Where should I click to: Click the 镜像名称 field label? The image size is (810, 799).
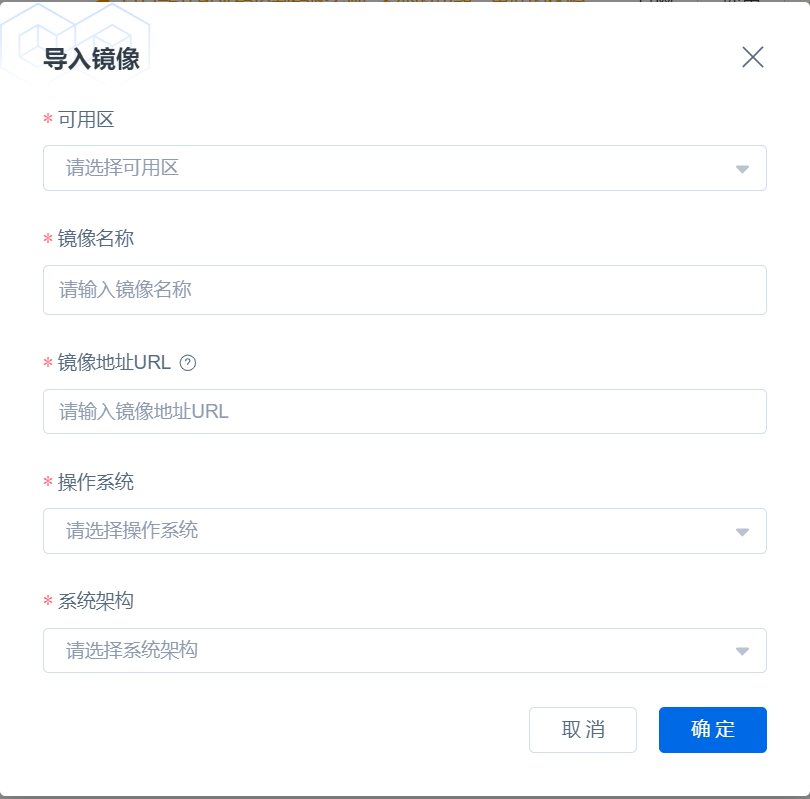click(96, 239)
